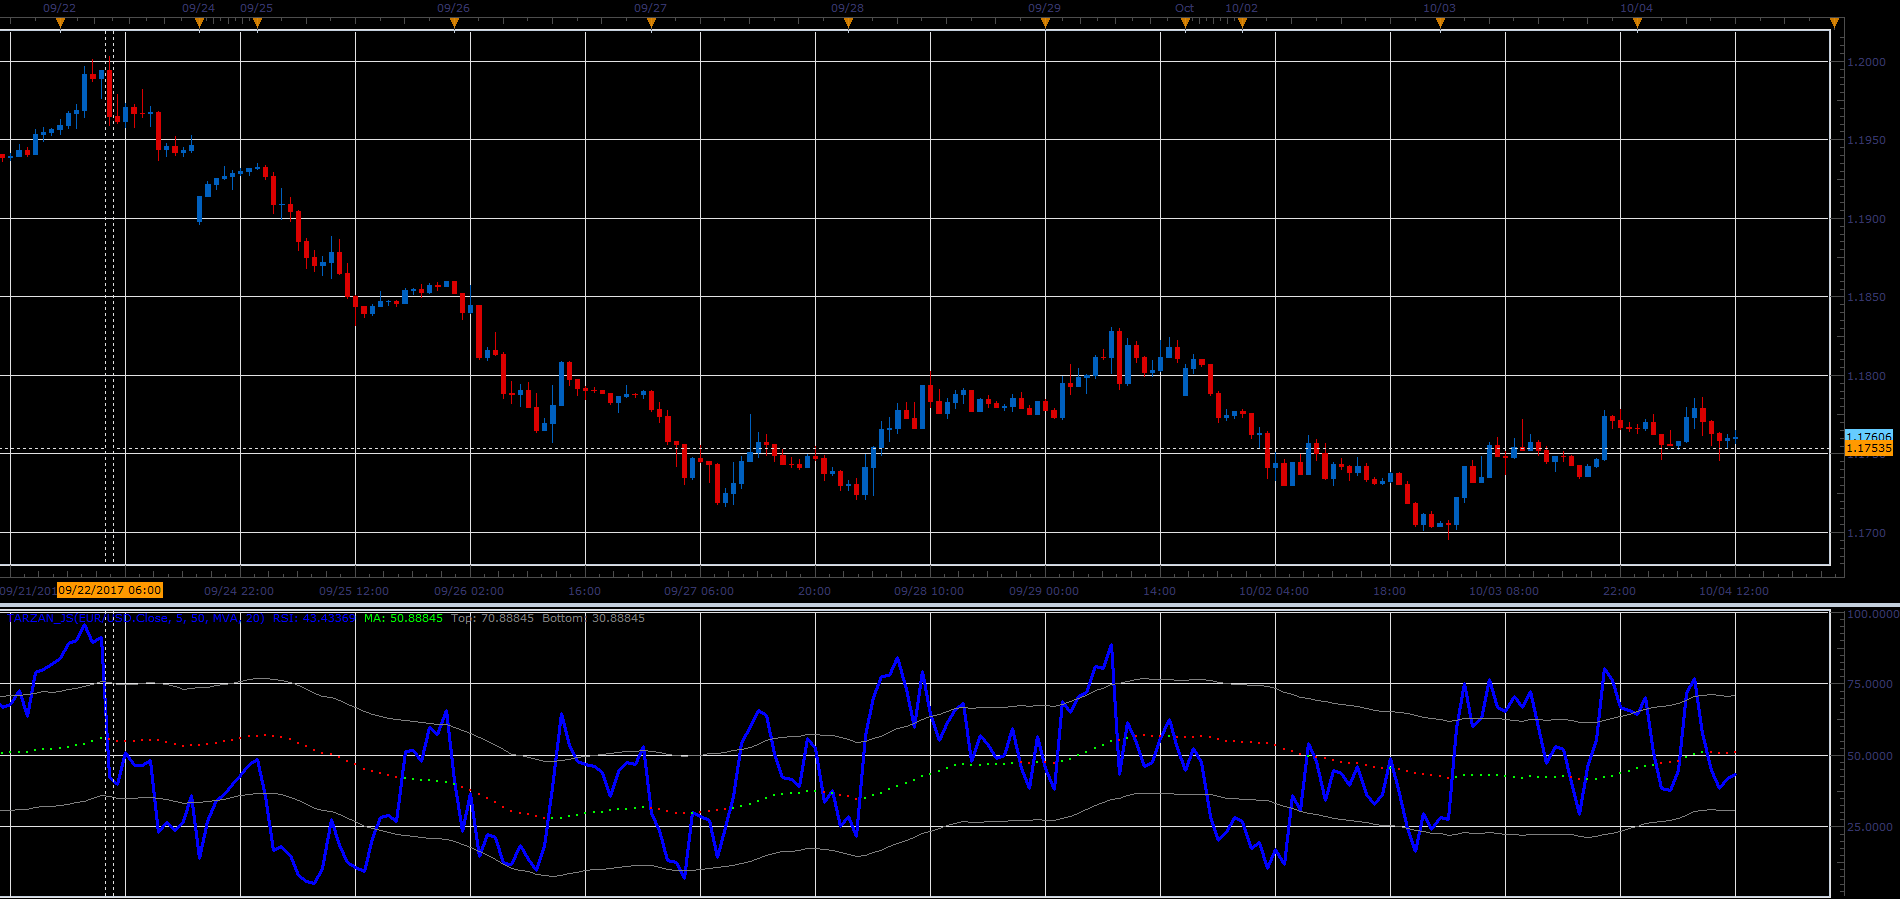Click the orange 1.17535 cursor price tag

1868,449
